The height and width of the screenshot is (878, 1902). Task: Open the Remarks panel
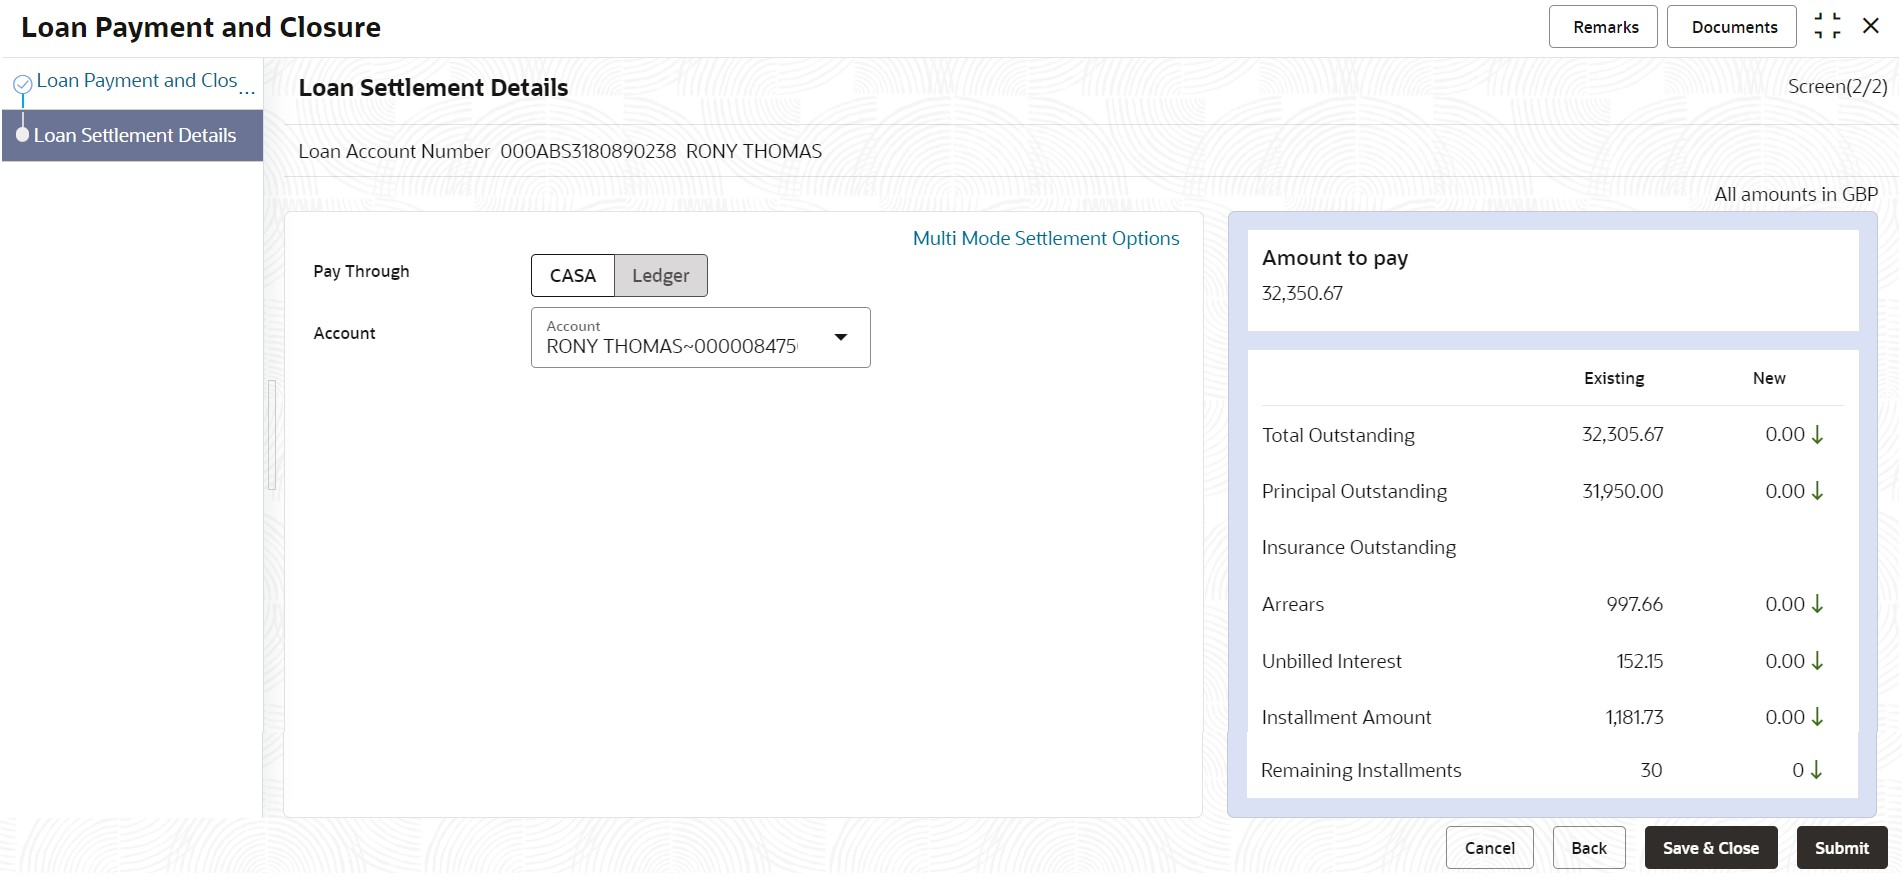(1605, 27)
